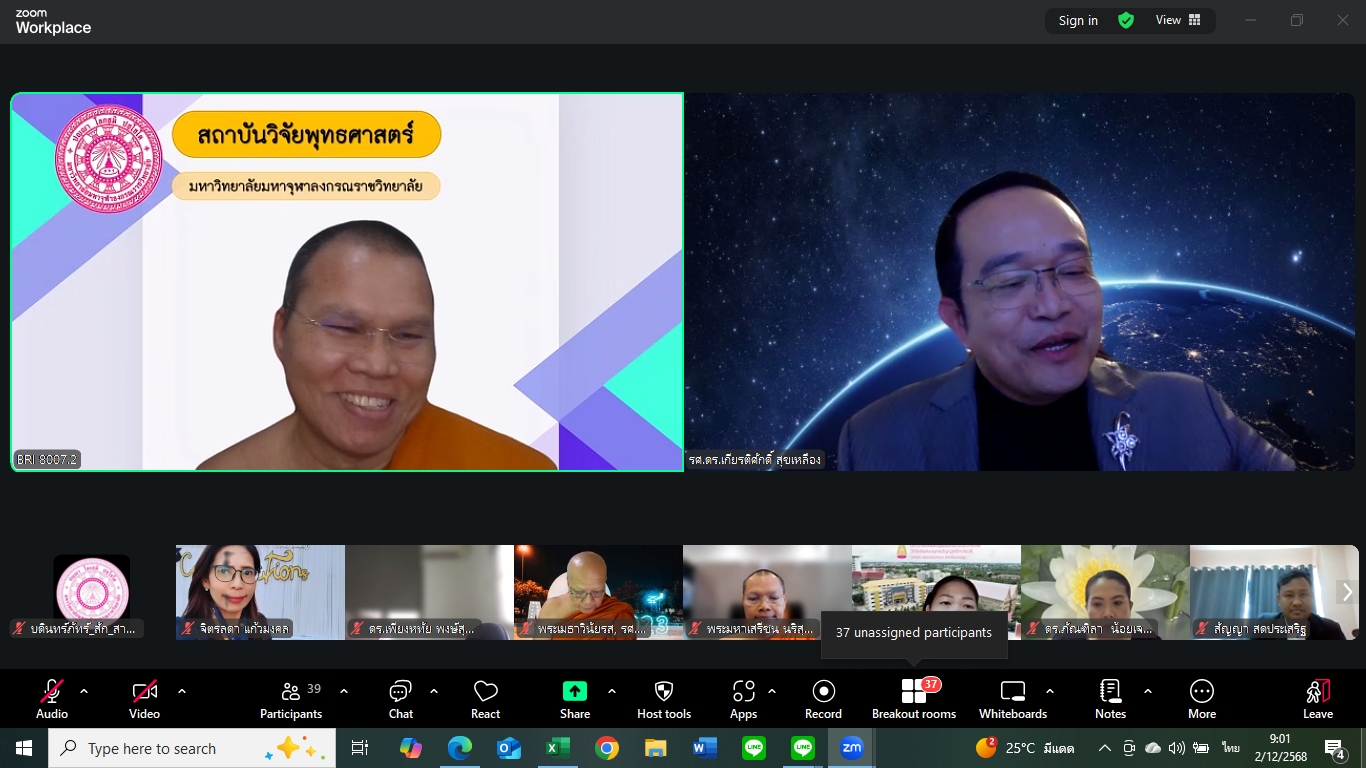Start screen sharing with Share

pos(574,698)
